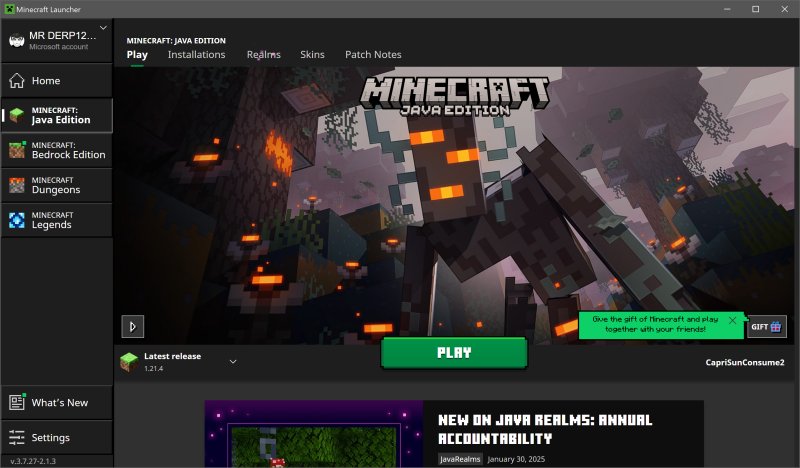Click the grass block installation icon
Viewport: 800px width, 468px height.
(x=129, y=362)
